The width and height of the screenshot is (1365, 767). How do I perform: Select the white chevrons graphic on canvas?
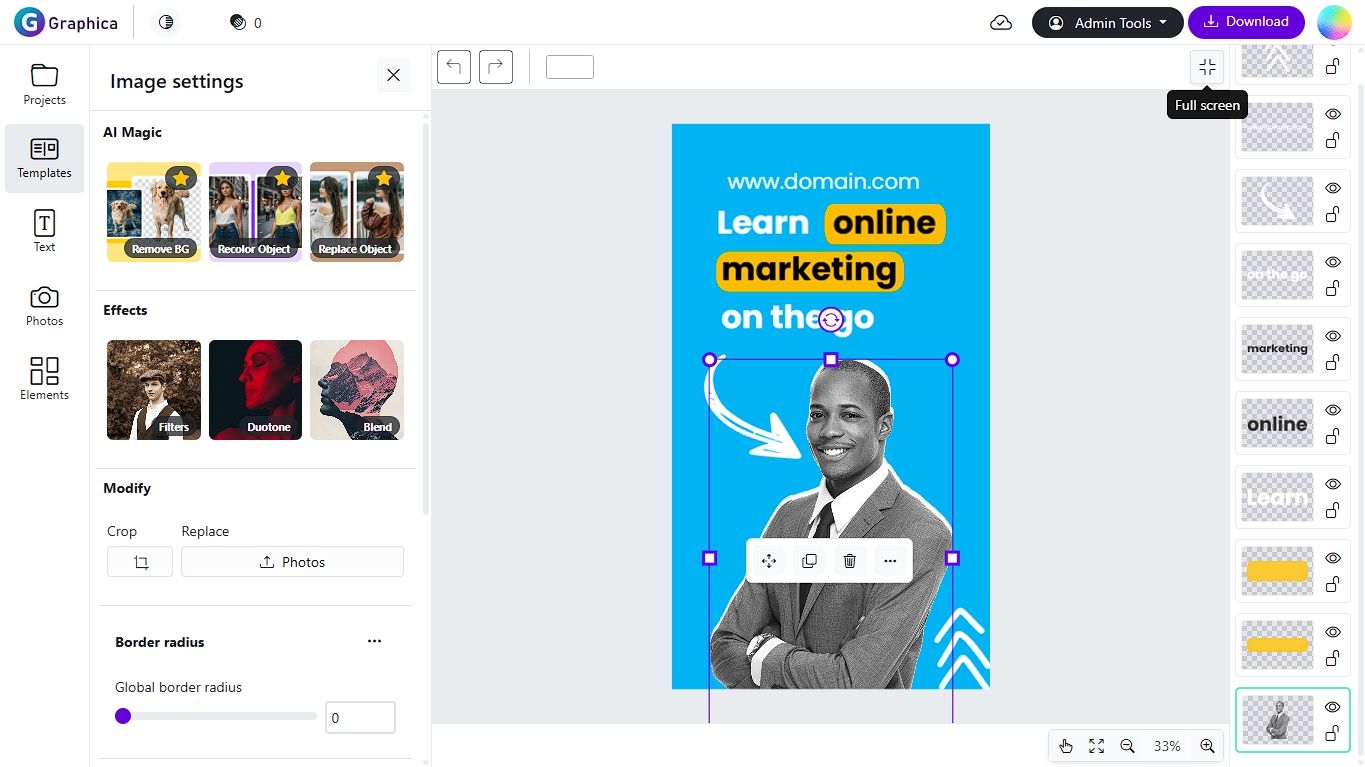(961, 647)
